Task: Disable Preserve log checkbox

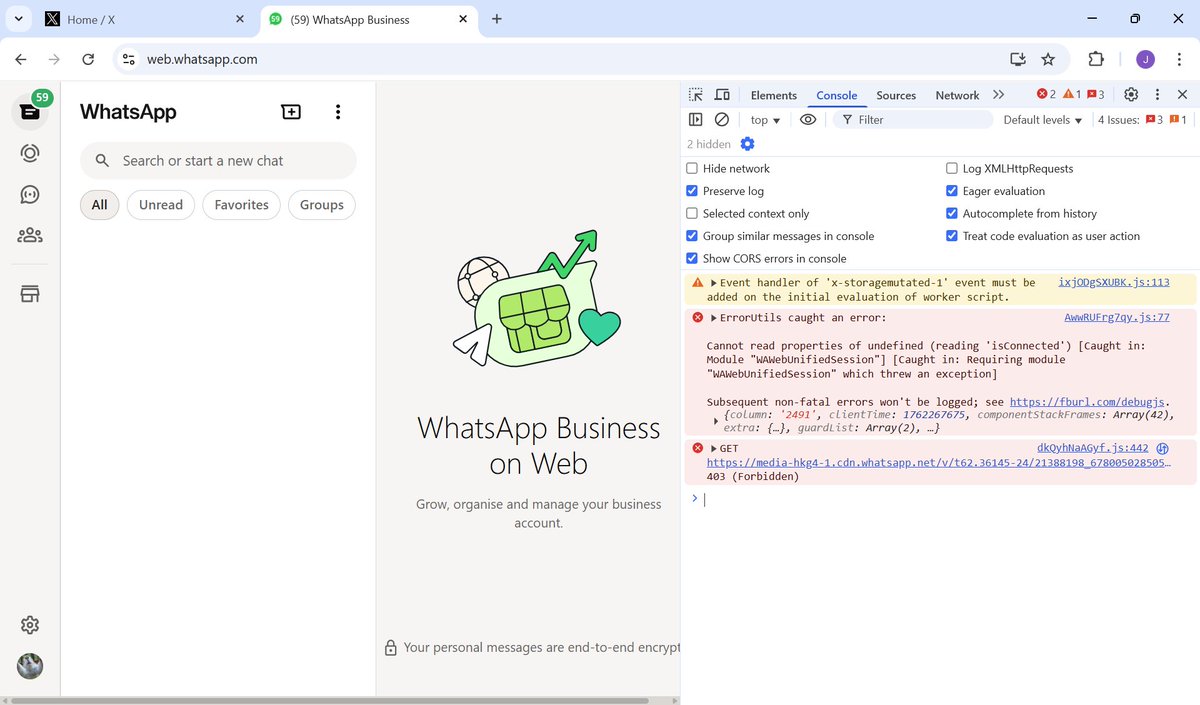Action: [692, 191]
